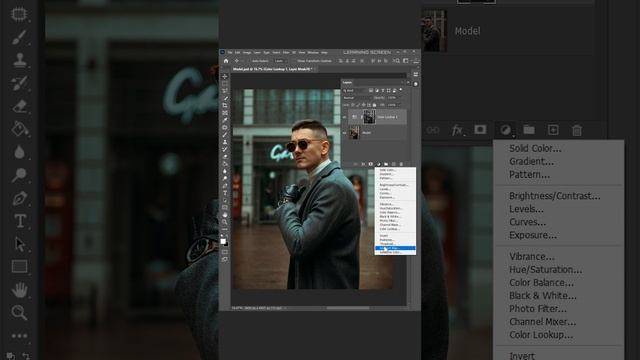The height and width of the screenshot is (360, 640).
Task: Click the enlarged adjustment layer icon in the background panel
Action: point(505,130)
